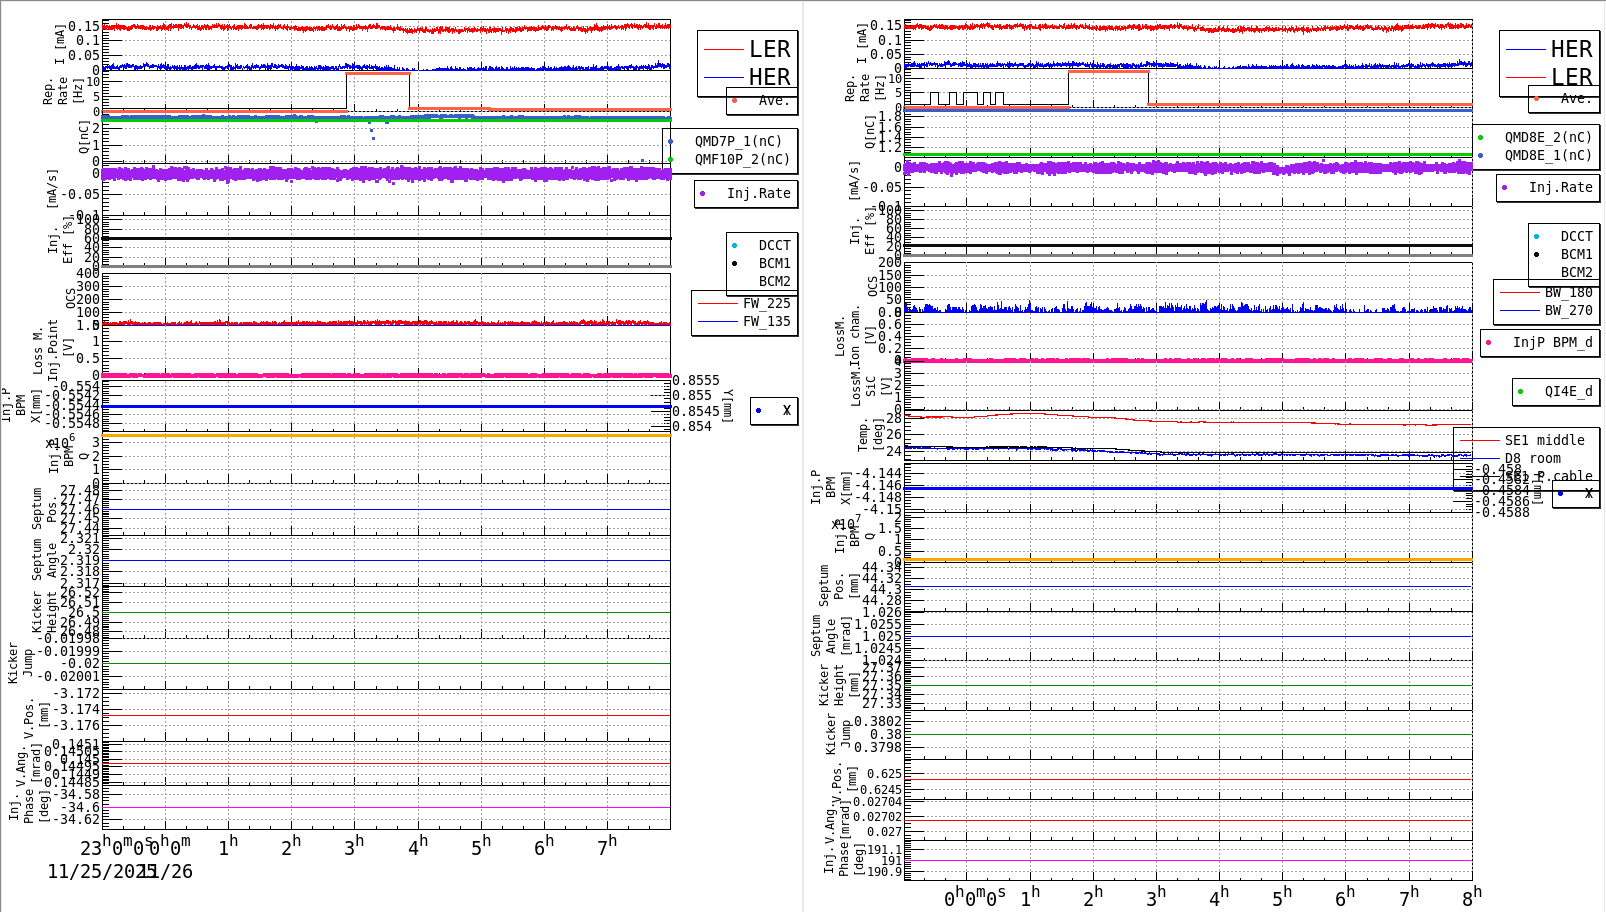Image resolution: width=1606 pixels, height=912 pixels.
Task: Expand the HER/LER legend box on right
Action: [x=1549, y=62]
